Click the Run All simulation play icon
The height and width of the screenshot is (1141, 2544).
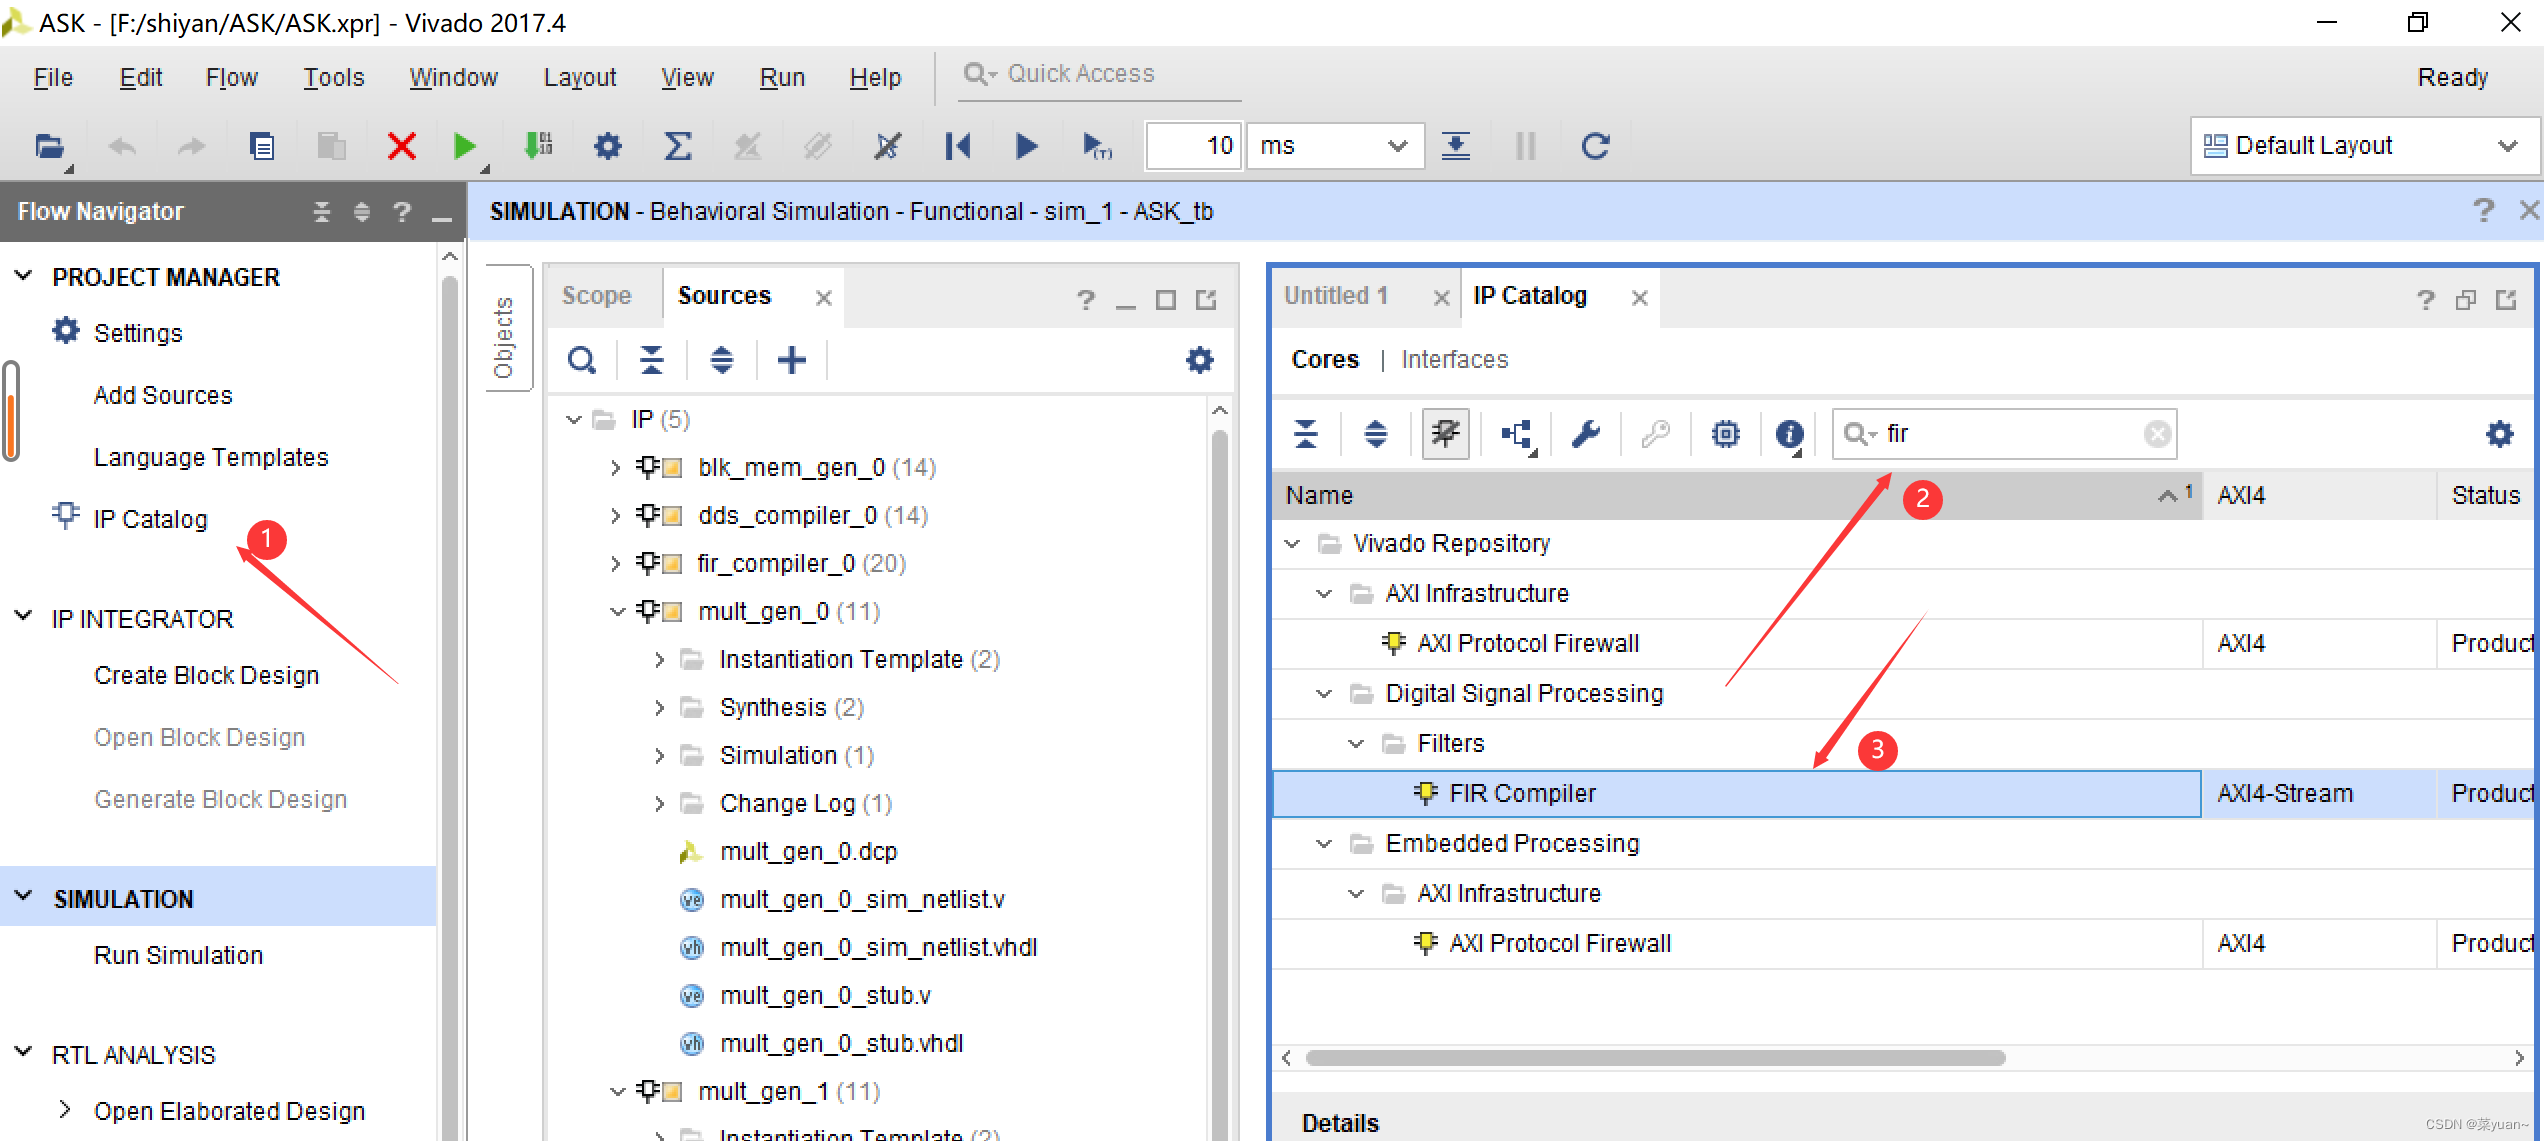tap(1026, 146)
